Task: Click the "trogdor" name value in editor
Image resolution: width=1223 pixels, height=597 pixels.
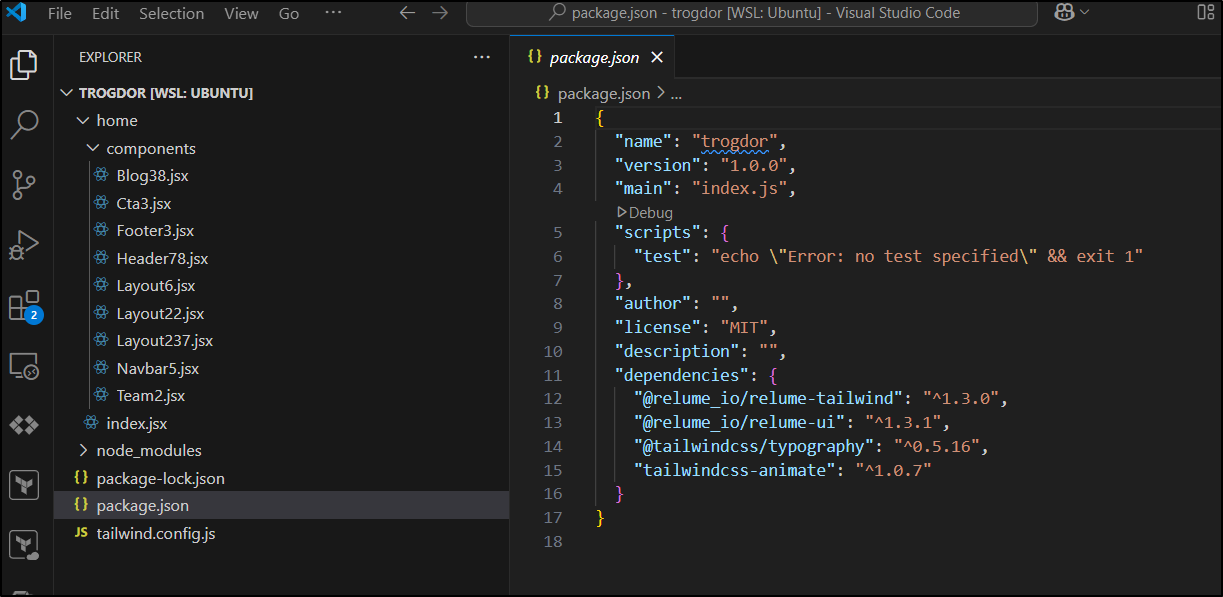Action: (734, 141)
